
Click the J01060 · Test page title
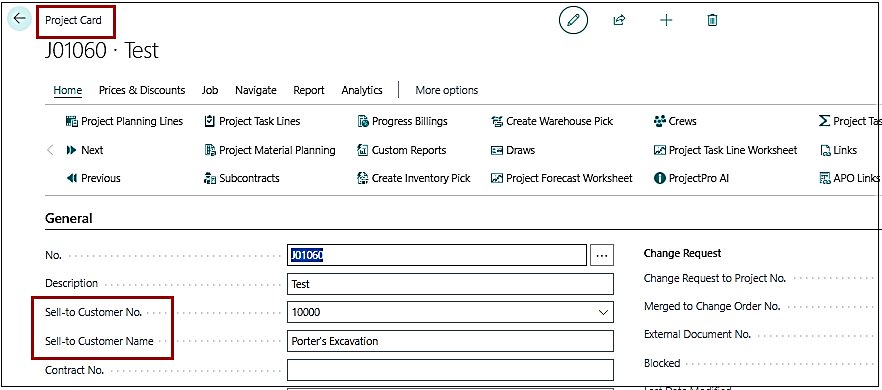click(102, 51)
